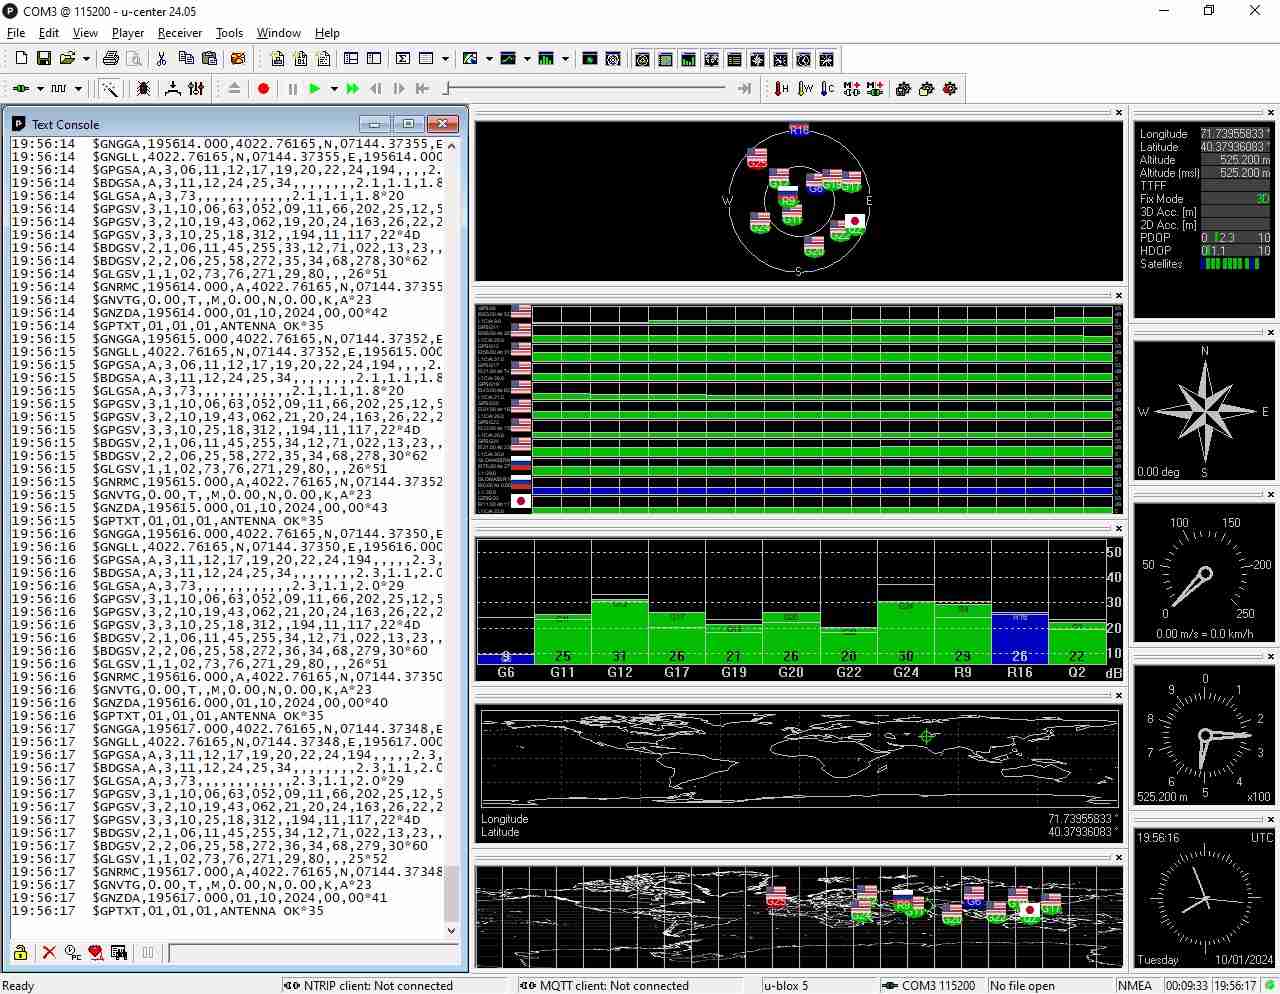Click NTRIP client status in status bar
The image size is (1280, 994).
click(370, 986)
